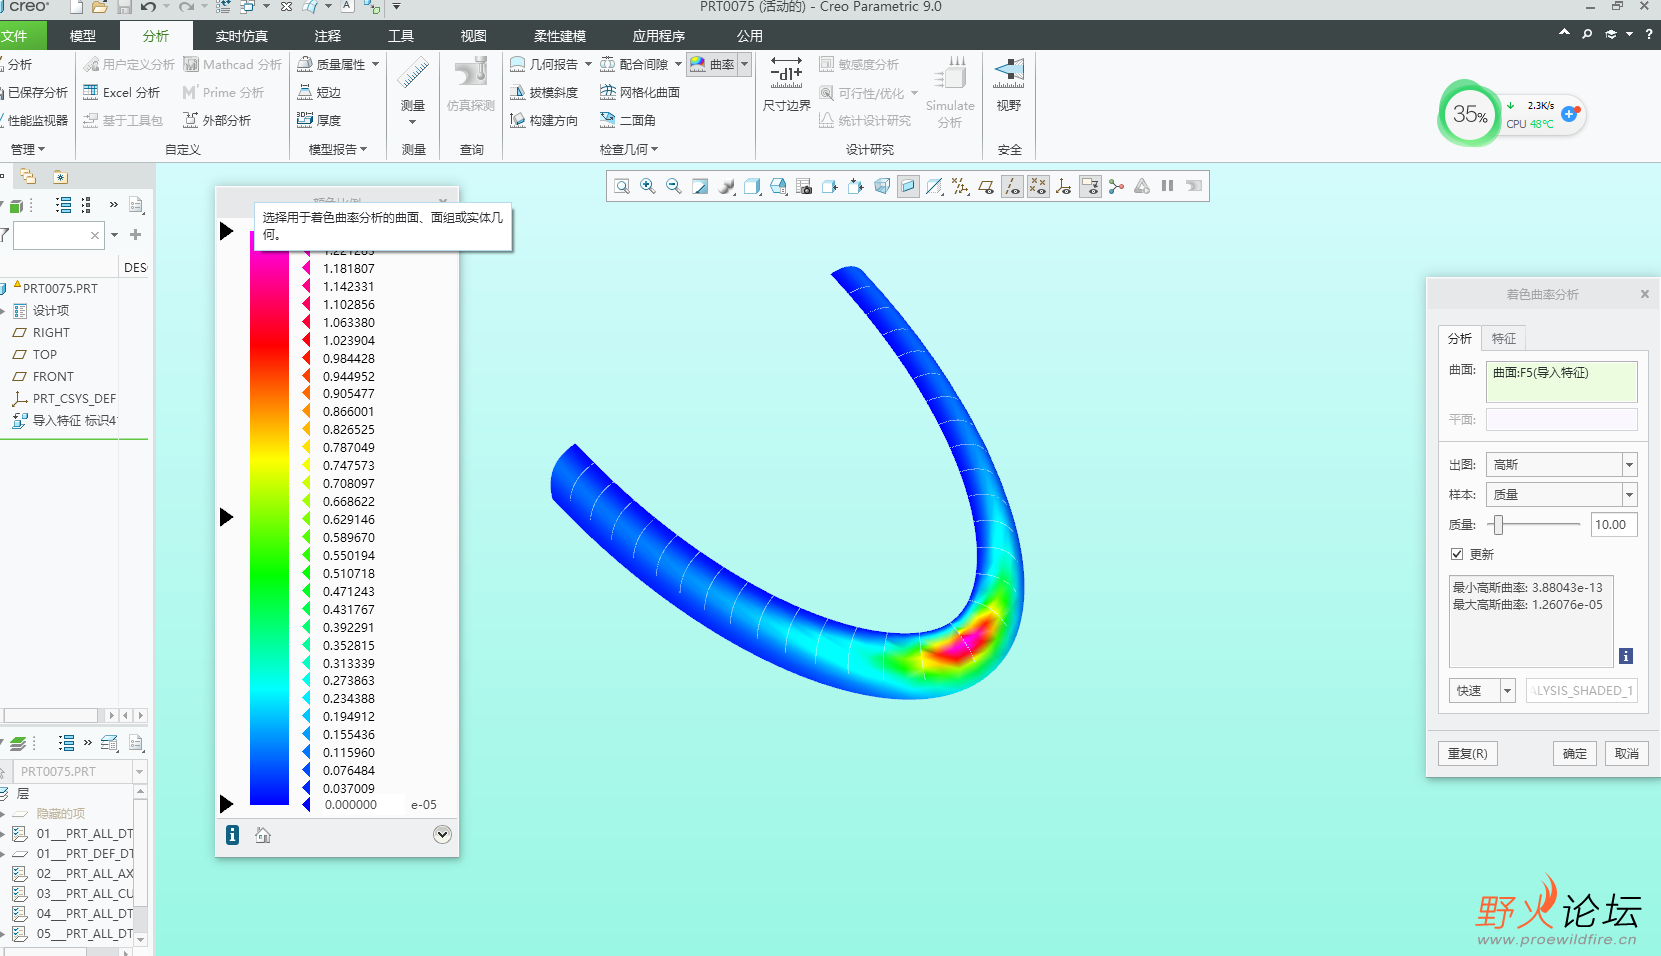Click the camera snapshot icon in graphics toolbar
Screen dimensions: 1661x956
804,186
